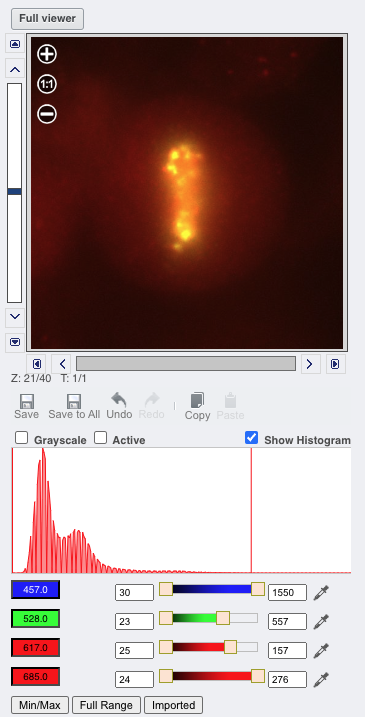Edit 617.0 channel maximum value 157

point(287,650)
